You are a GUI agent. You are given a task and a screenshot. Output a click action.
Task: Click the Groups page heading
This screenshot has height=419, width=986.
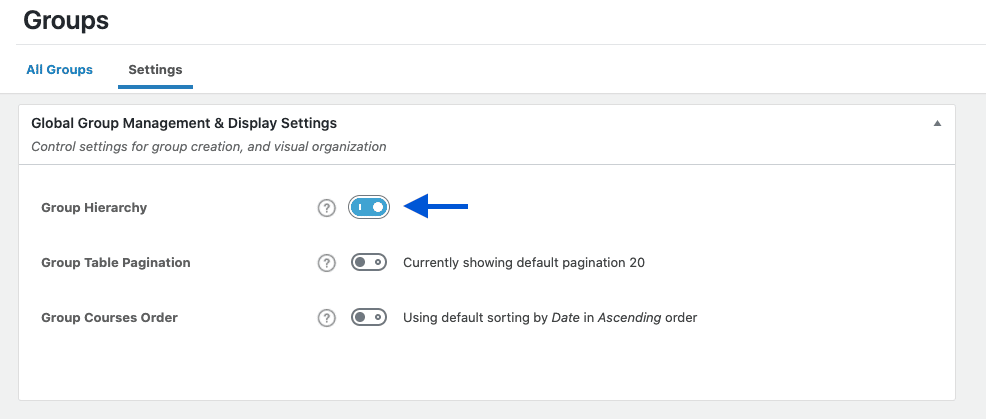[66, 21]
